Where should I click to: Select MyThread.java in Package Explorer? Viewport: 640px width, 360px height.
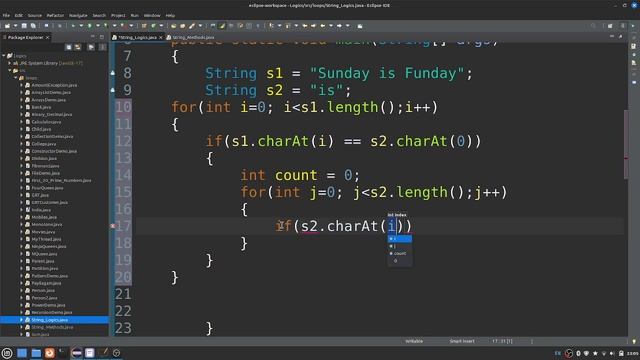click(46, 239)
